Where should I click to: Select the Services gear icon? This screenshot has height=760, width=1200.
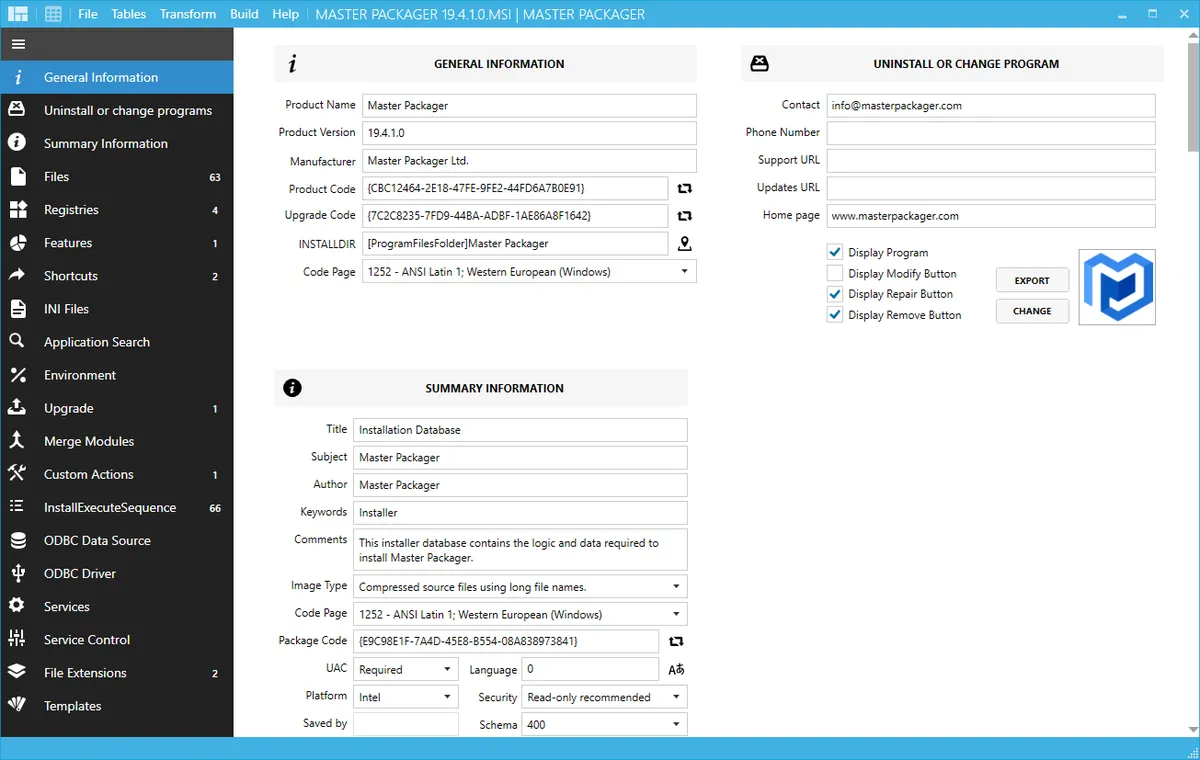17,606
